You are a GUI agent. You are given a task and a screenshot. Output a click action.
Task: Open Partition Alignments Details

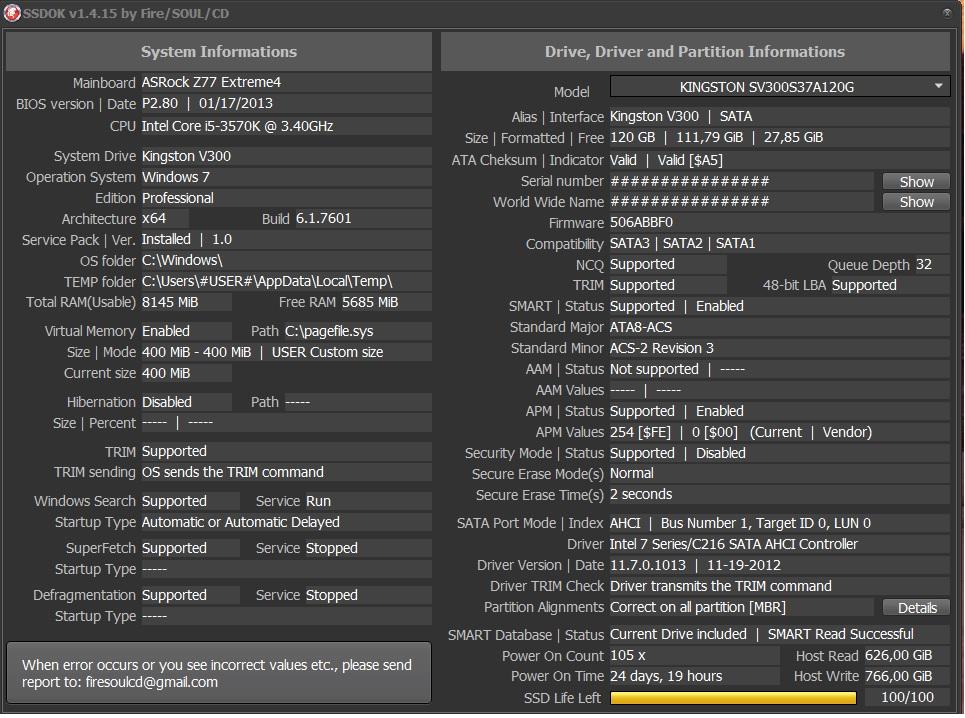tap(916, 608)
